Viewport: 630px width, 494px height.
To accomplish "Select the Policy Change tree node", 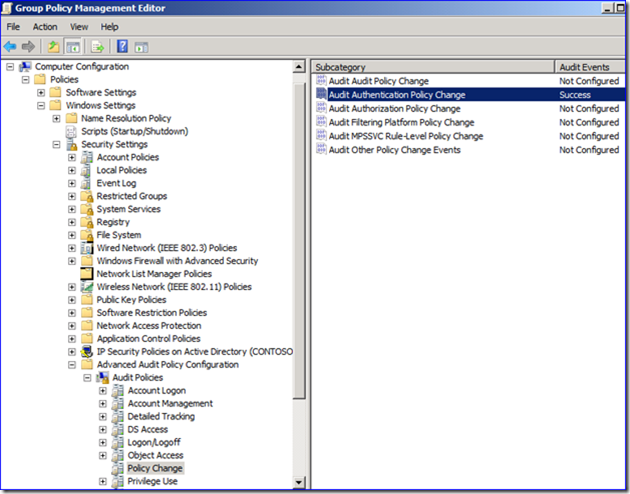I will pos(155,468).
